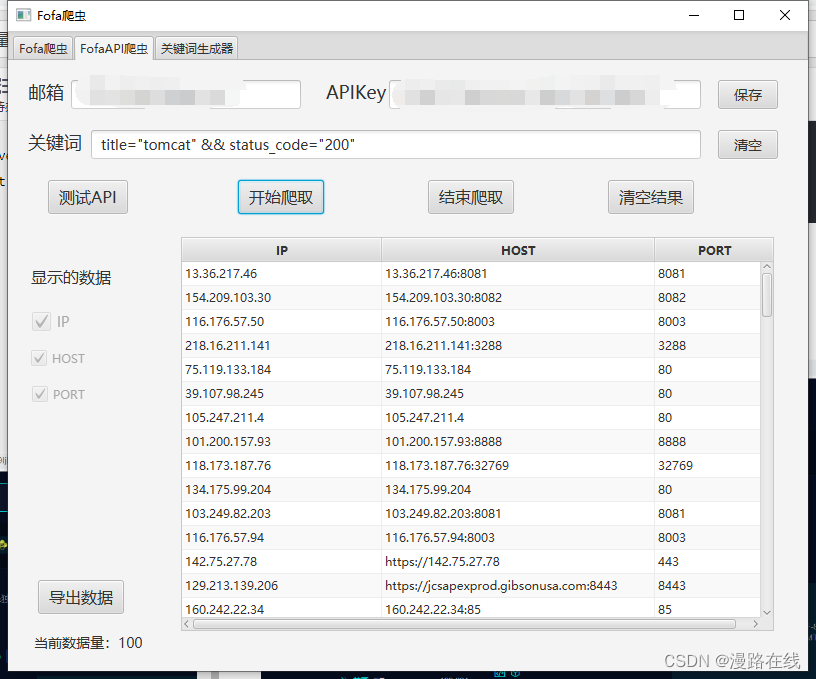Click the horizontal scrollbar of results table
Viewport: 816px width, 679px height.
464,624
